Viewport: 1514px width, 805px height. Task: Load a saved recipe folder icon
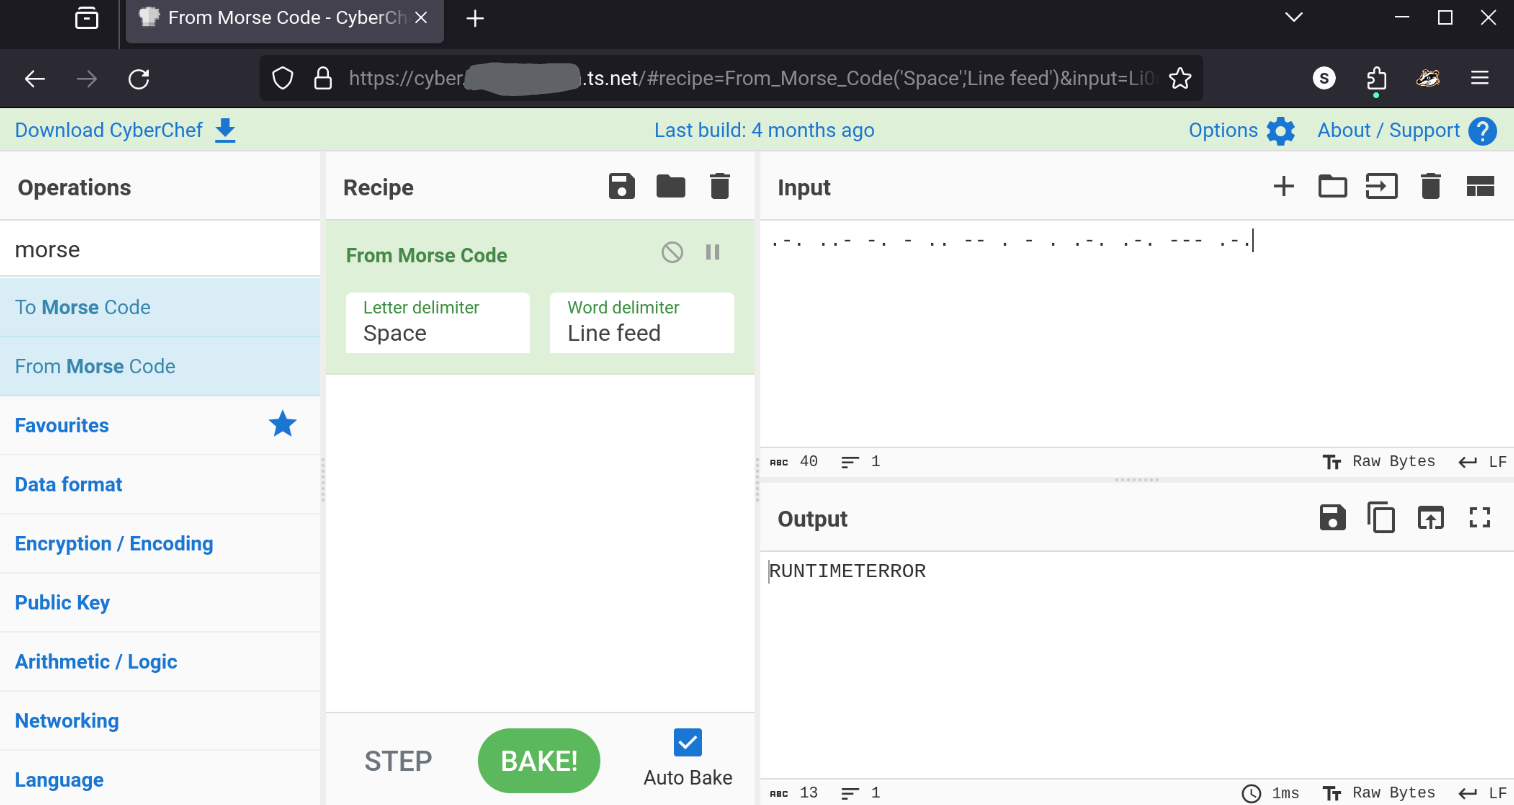671,186
